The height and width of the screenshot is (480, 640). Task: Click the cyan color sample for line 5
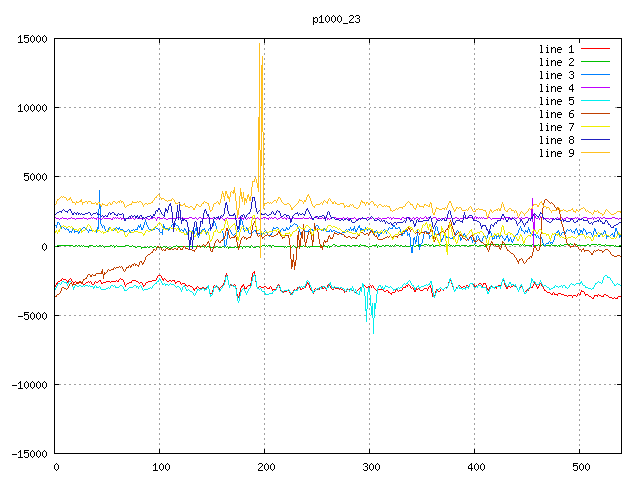596,101
